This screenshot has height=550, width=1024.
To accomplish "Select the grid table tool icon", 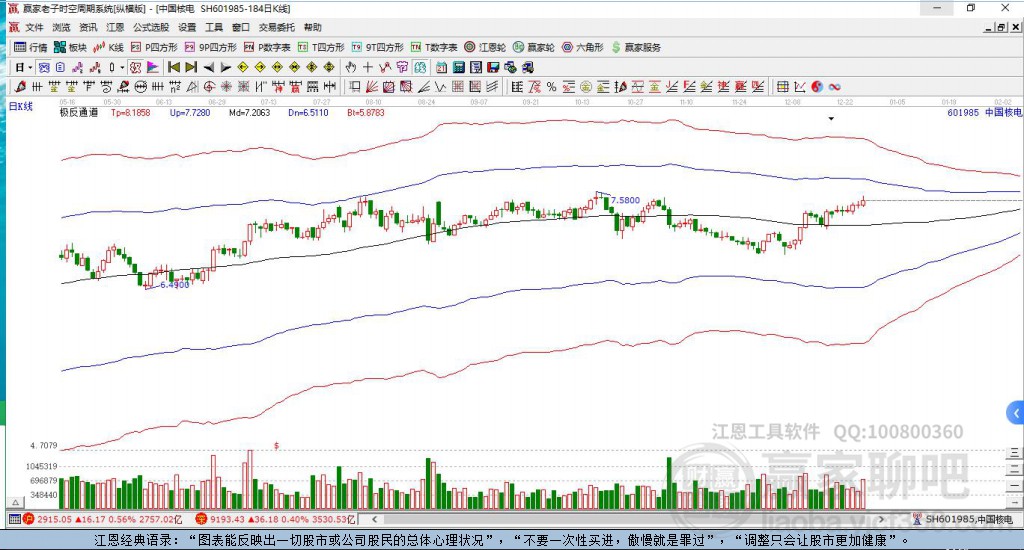I will point(782,86).
